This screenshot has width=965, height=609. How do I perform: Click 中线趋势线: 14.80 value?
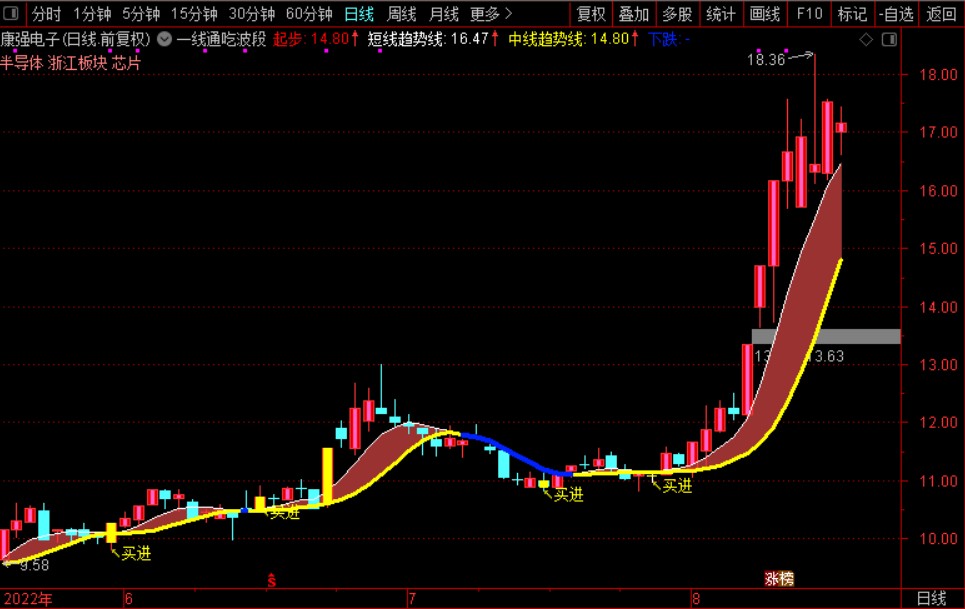pyautogui.click(x=574, y=39)
